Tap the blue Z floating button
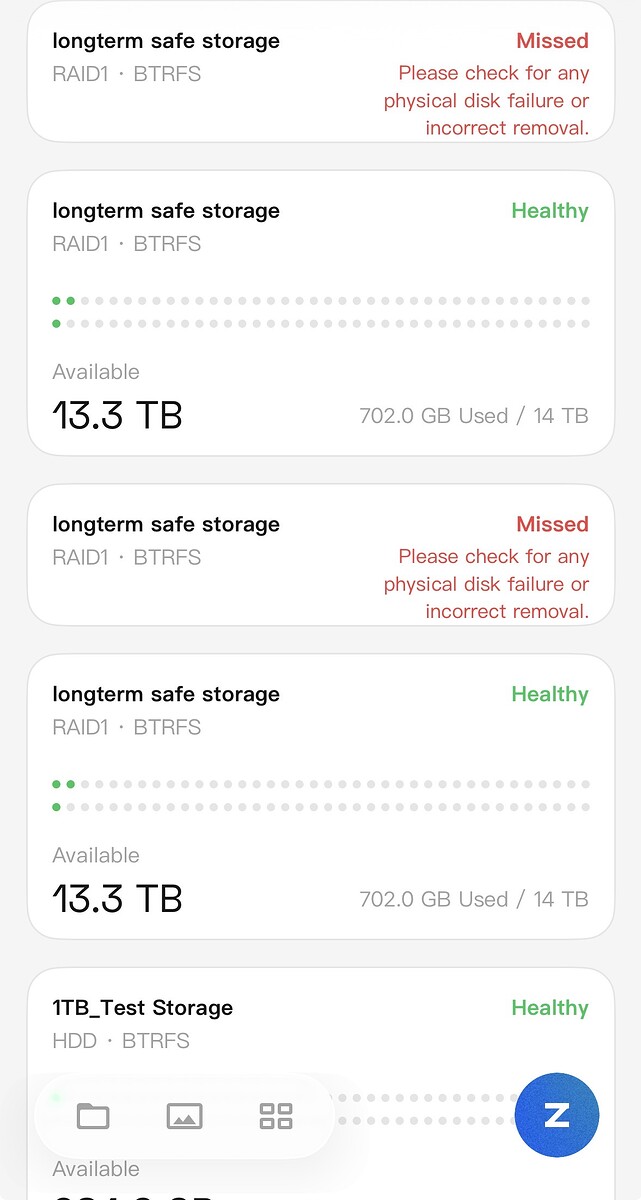The height and width of the screenshot is (1200, 641). [x=557, y=1115]
